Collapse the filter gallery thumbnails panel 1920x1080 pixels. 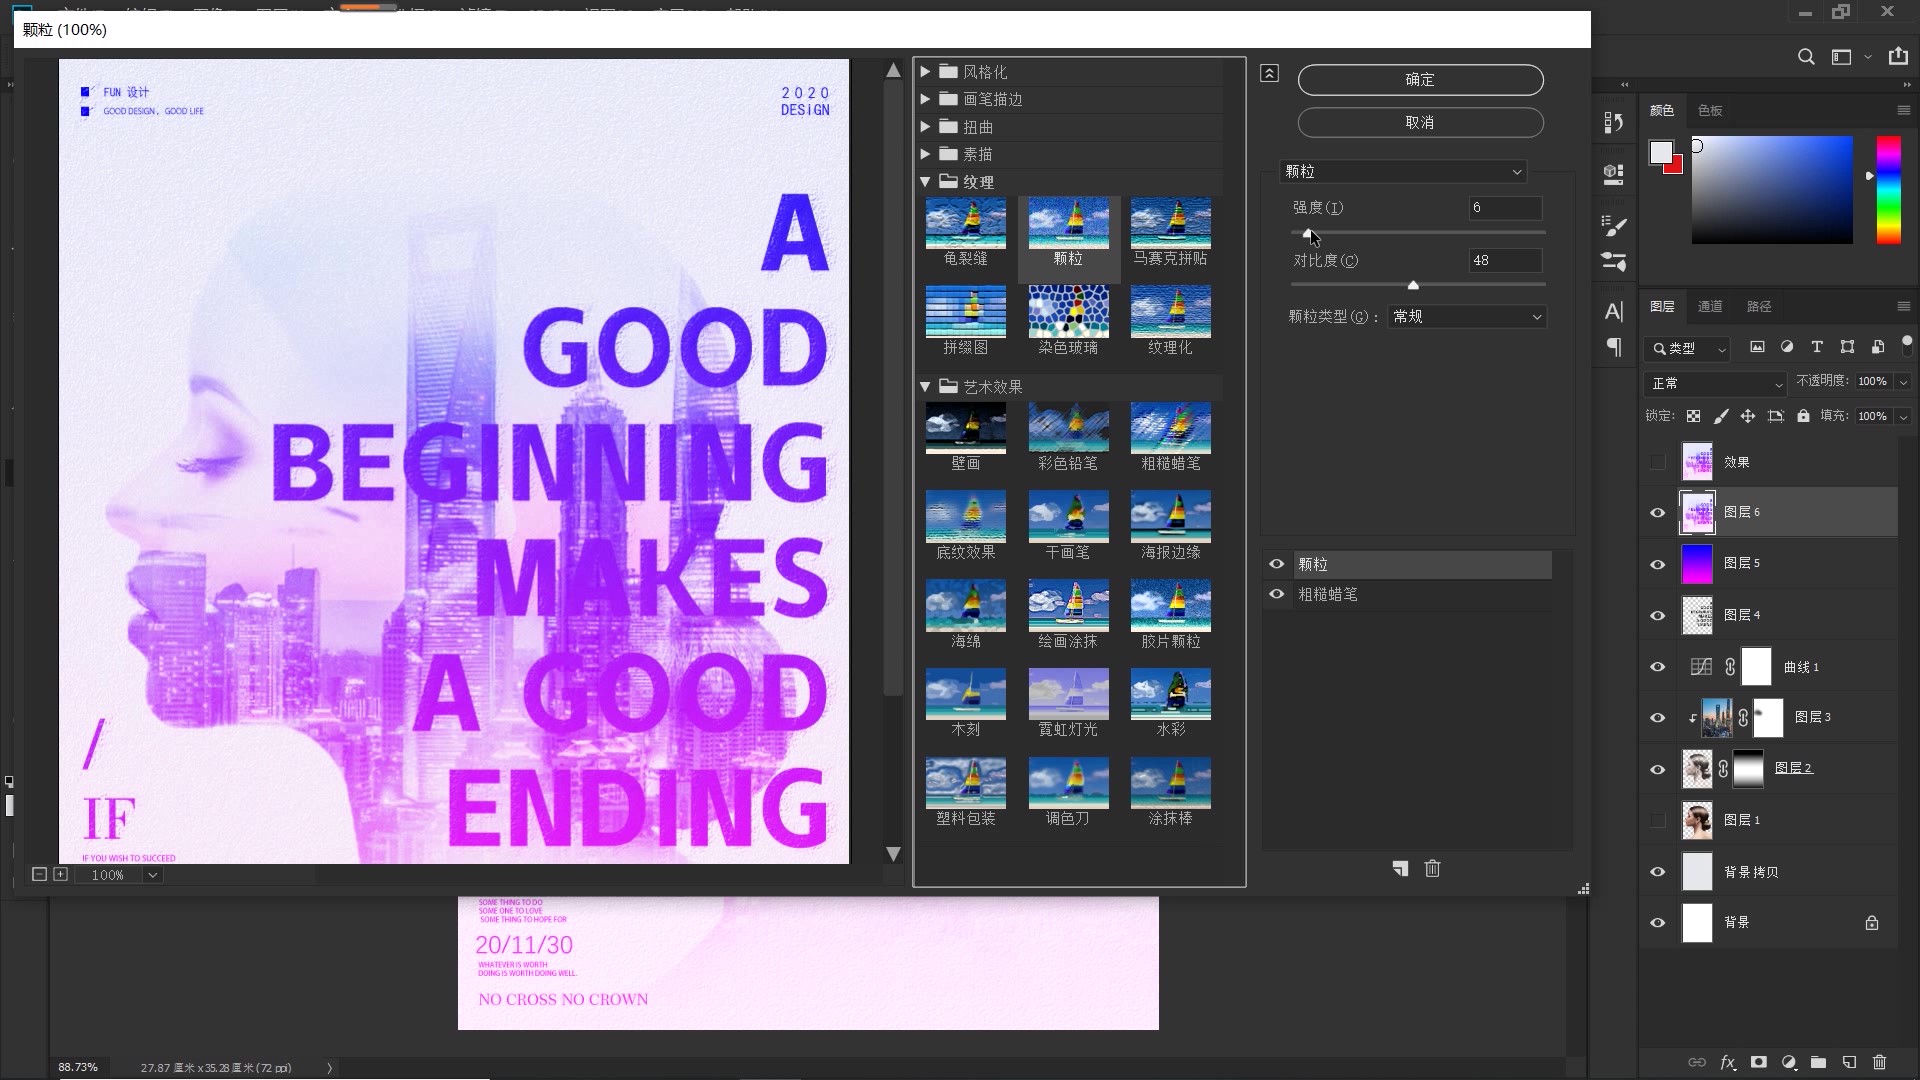click(1269, 73)
